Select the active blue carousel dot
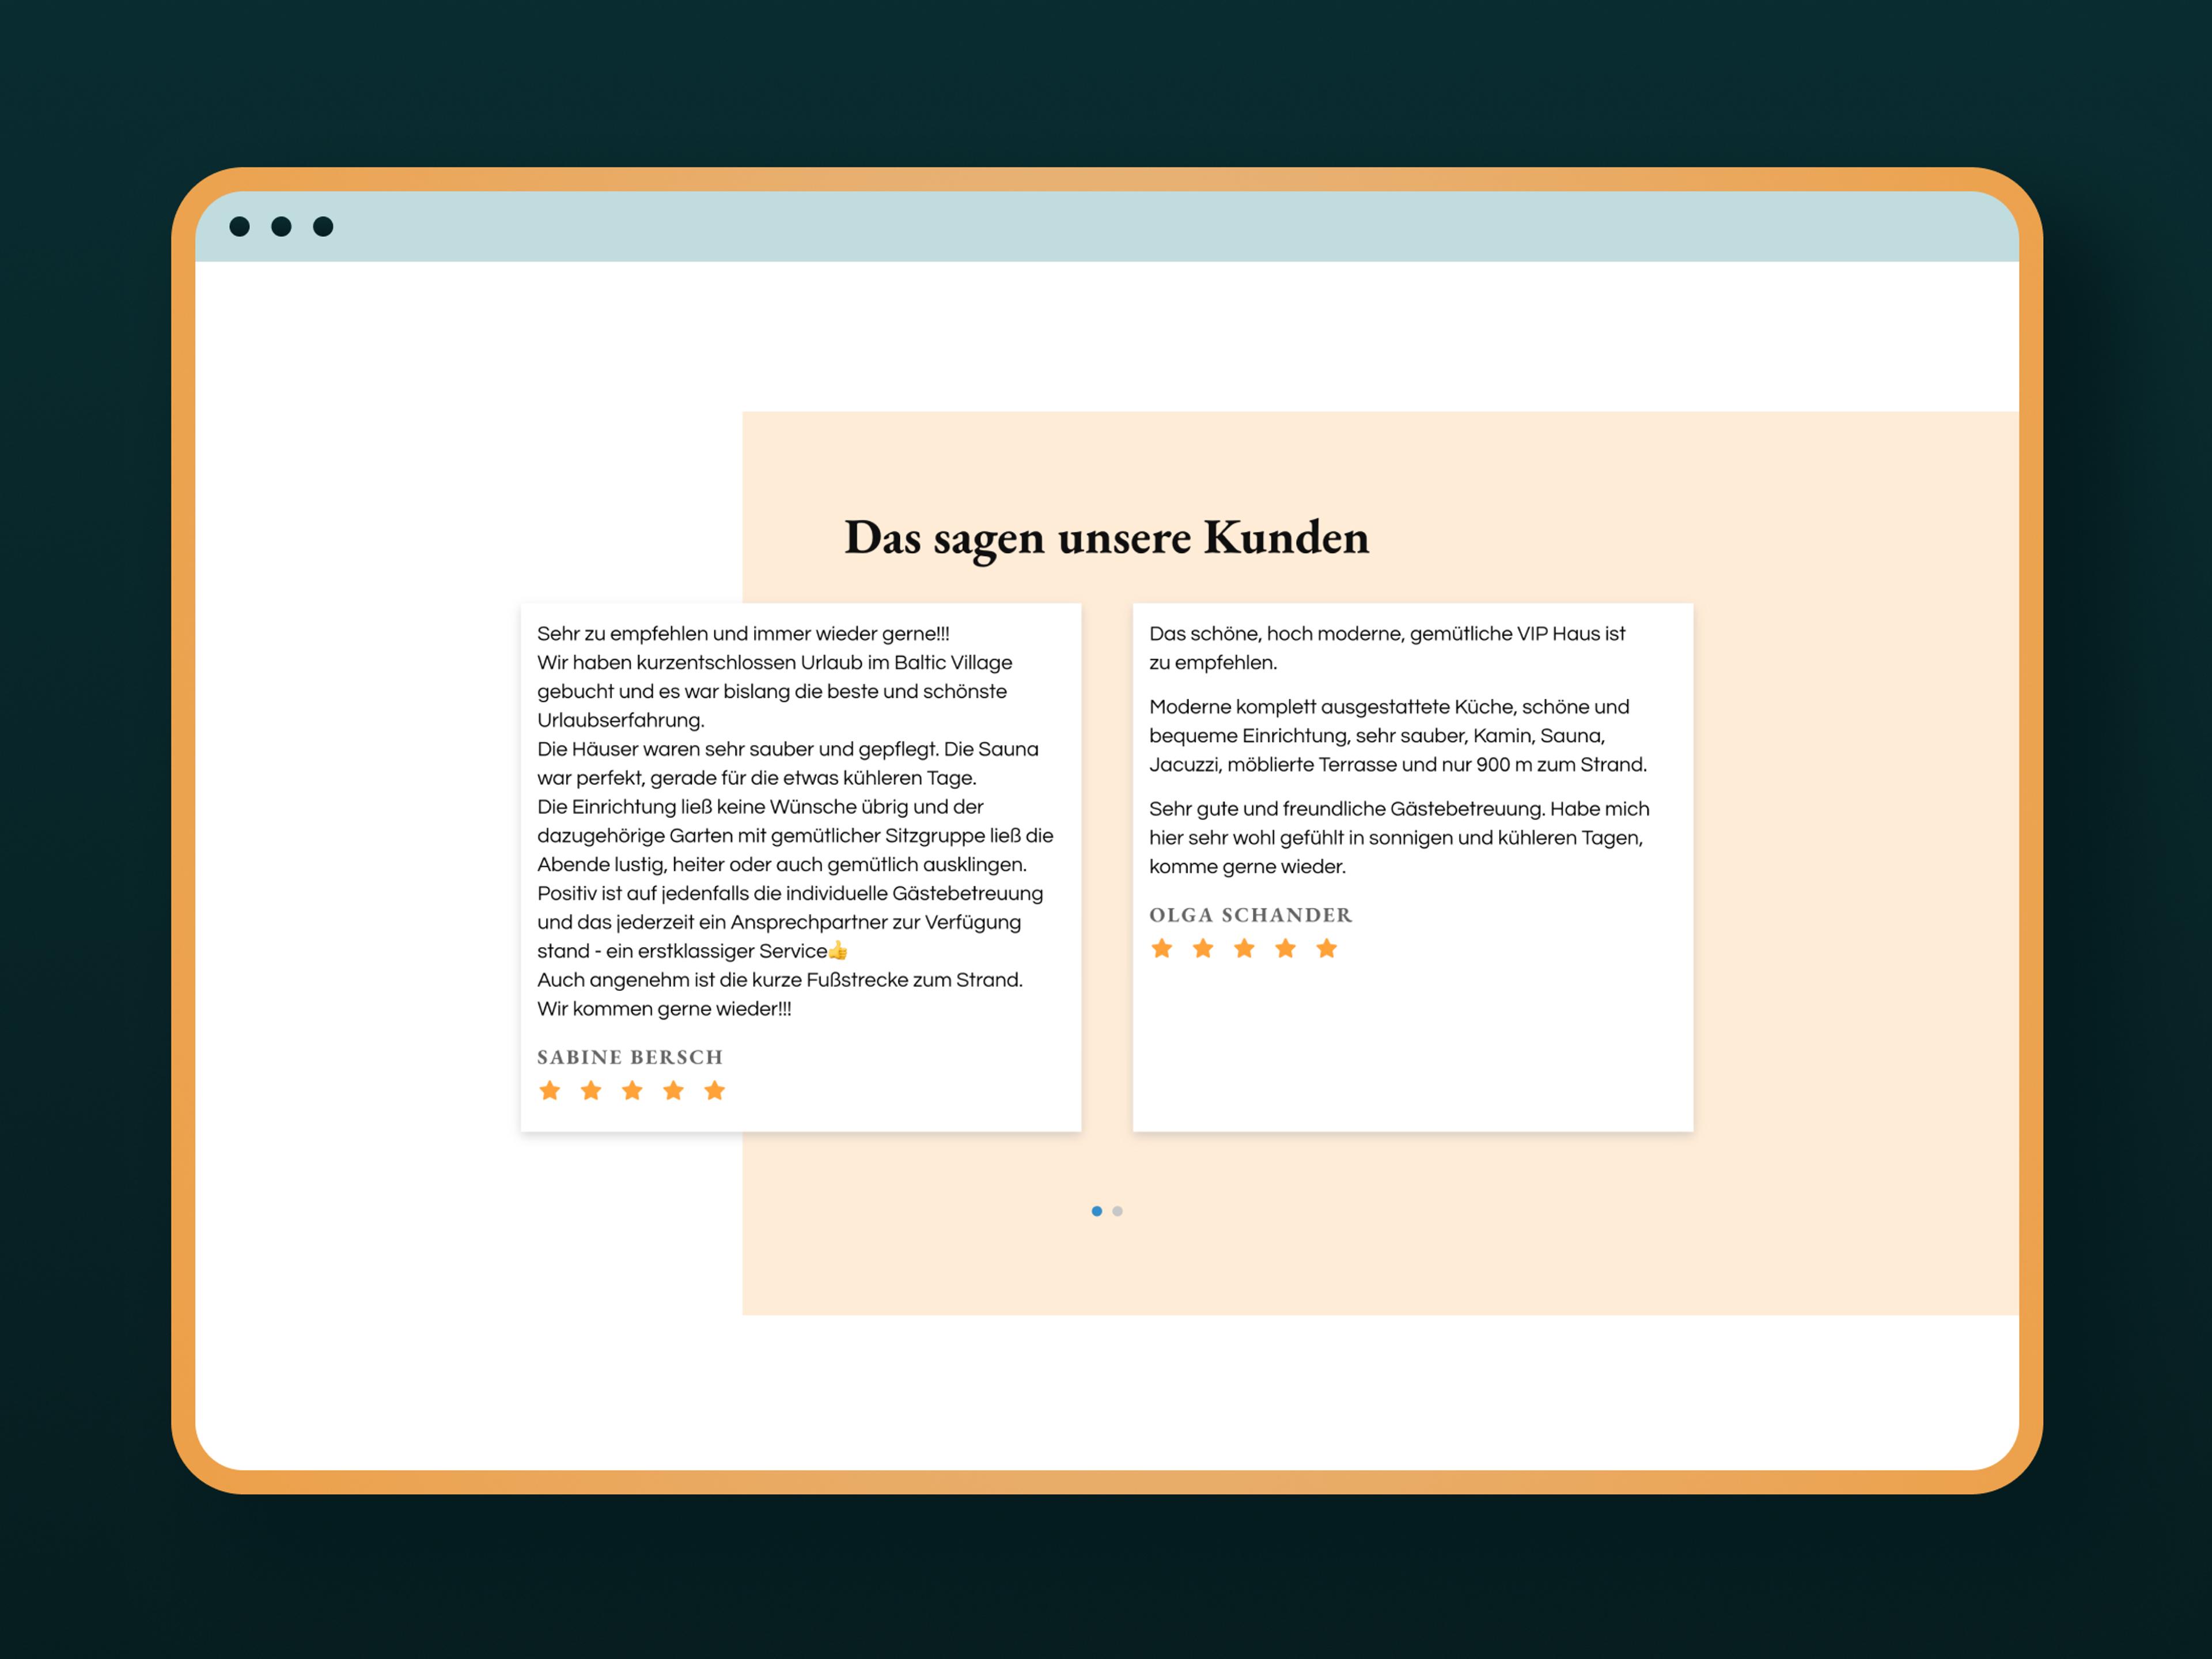This screenshot has height=1659, width=2212. (1097, 1211)
